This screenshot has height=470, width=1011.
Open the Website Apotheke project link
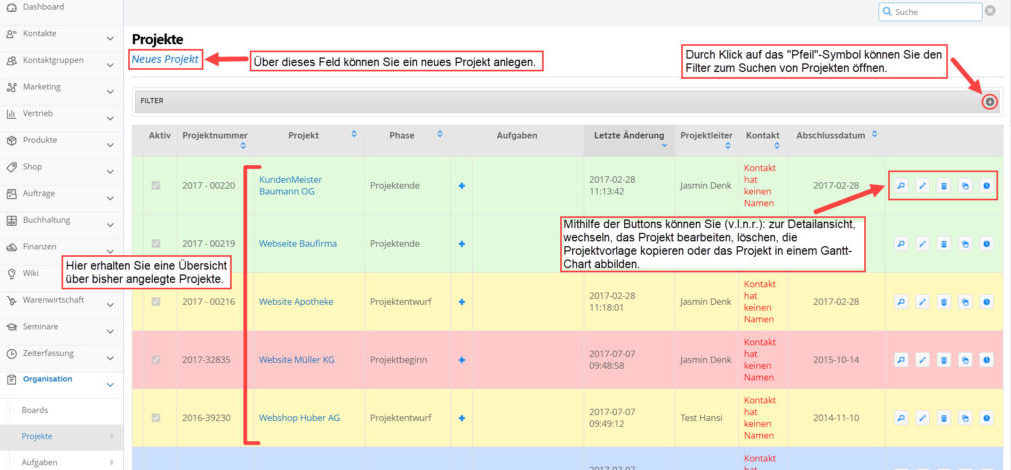pyautogui.click(x=296, y=302)
